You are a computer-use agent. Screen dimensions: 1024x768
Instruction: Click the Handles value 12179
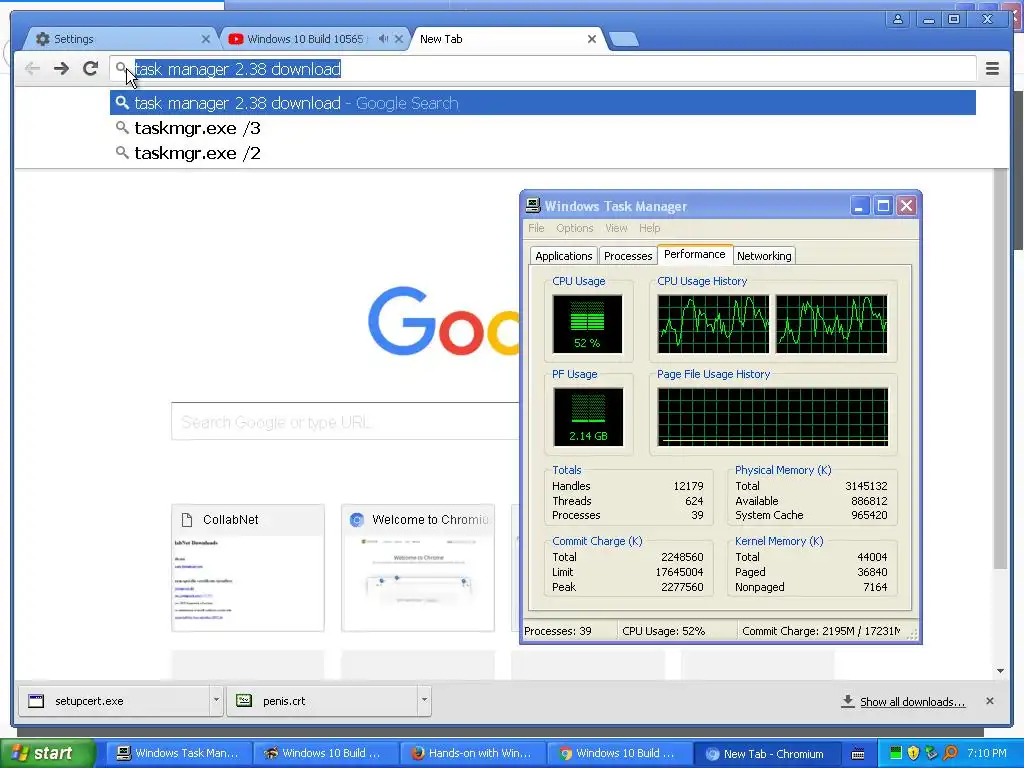click(x=688, y=486)
